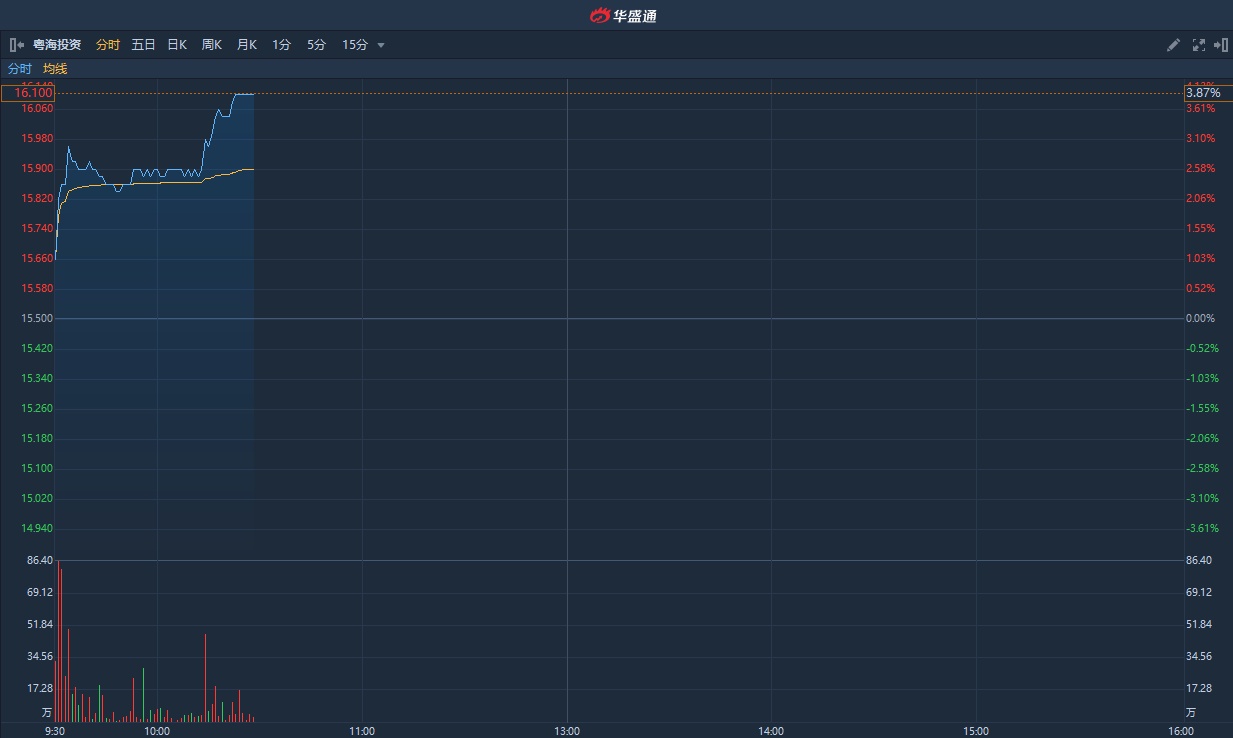Select the 5分 five-minute interval
Image resolution: width=1233 pixels, height=738 pixels.
316,45
